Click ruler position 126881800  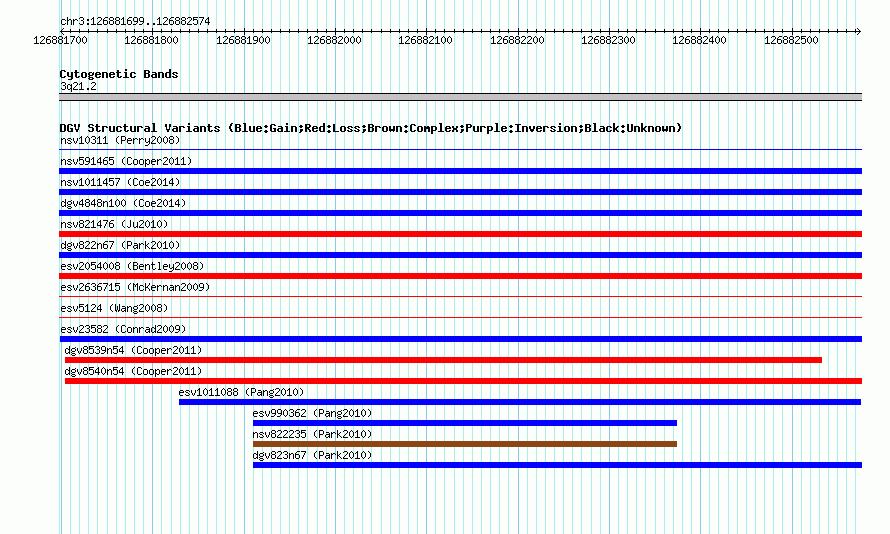point(151,40)
